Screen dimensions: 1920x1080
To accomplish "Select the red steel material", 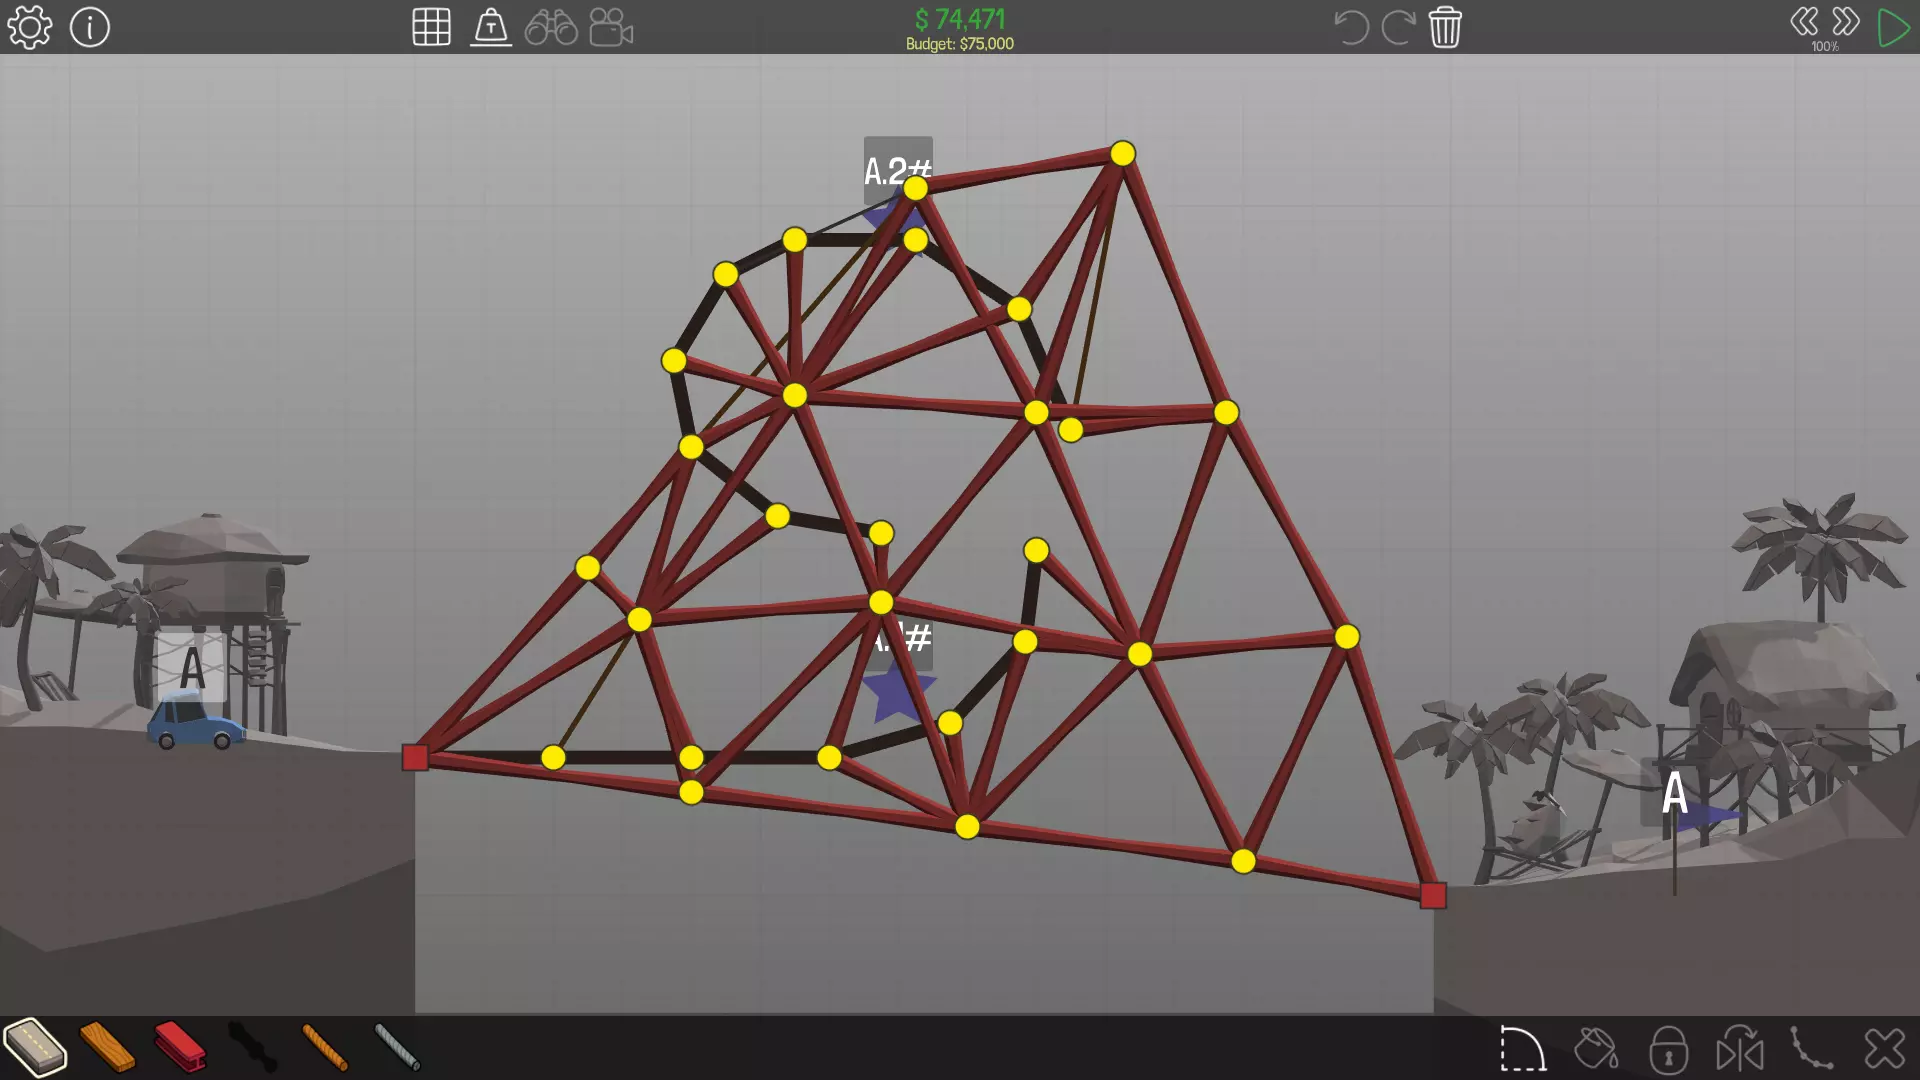I will tap(180, 1047).
